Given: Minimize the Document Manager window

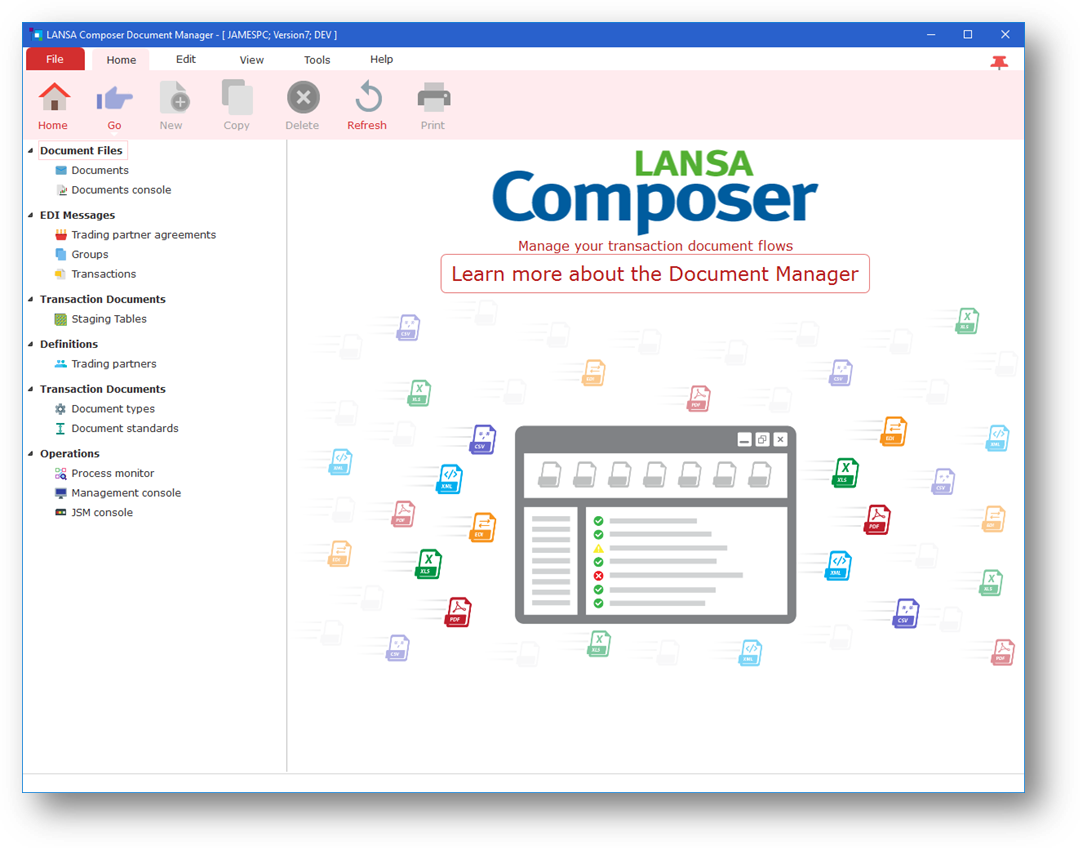Looking at the screenshot, I should pos(931,34).
